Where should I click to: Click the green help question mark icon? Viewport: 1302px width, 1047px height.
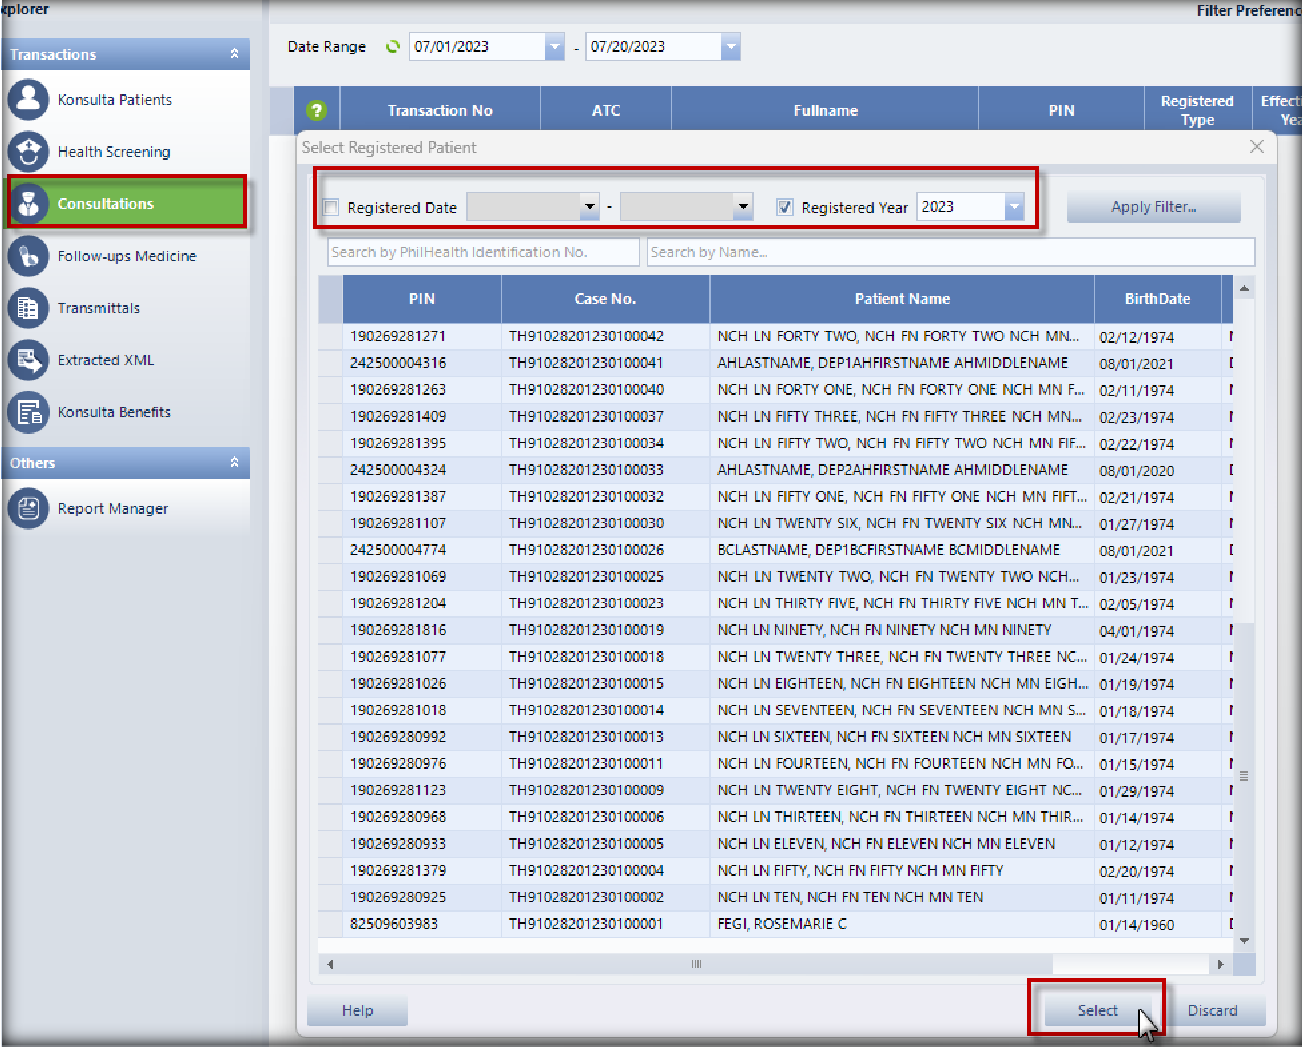316,111
